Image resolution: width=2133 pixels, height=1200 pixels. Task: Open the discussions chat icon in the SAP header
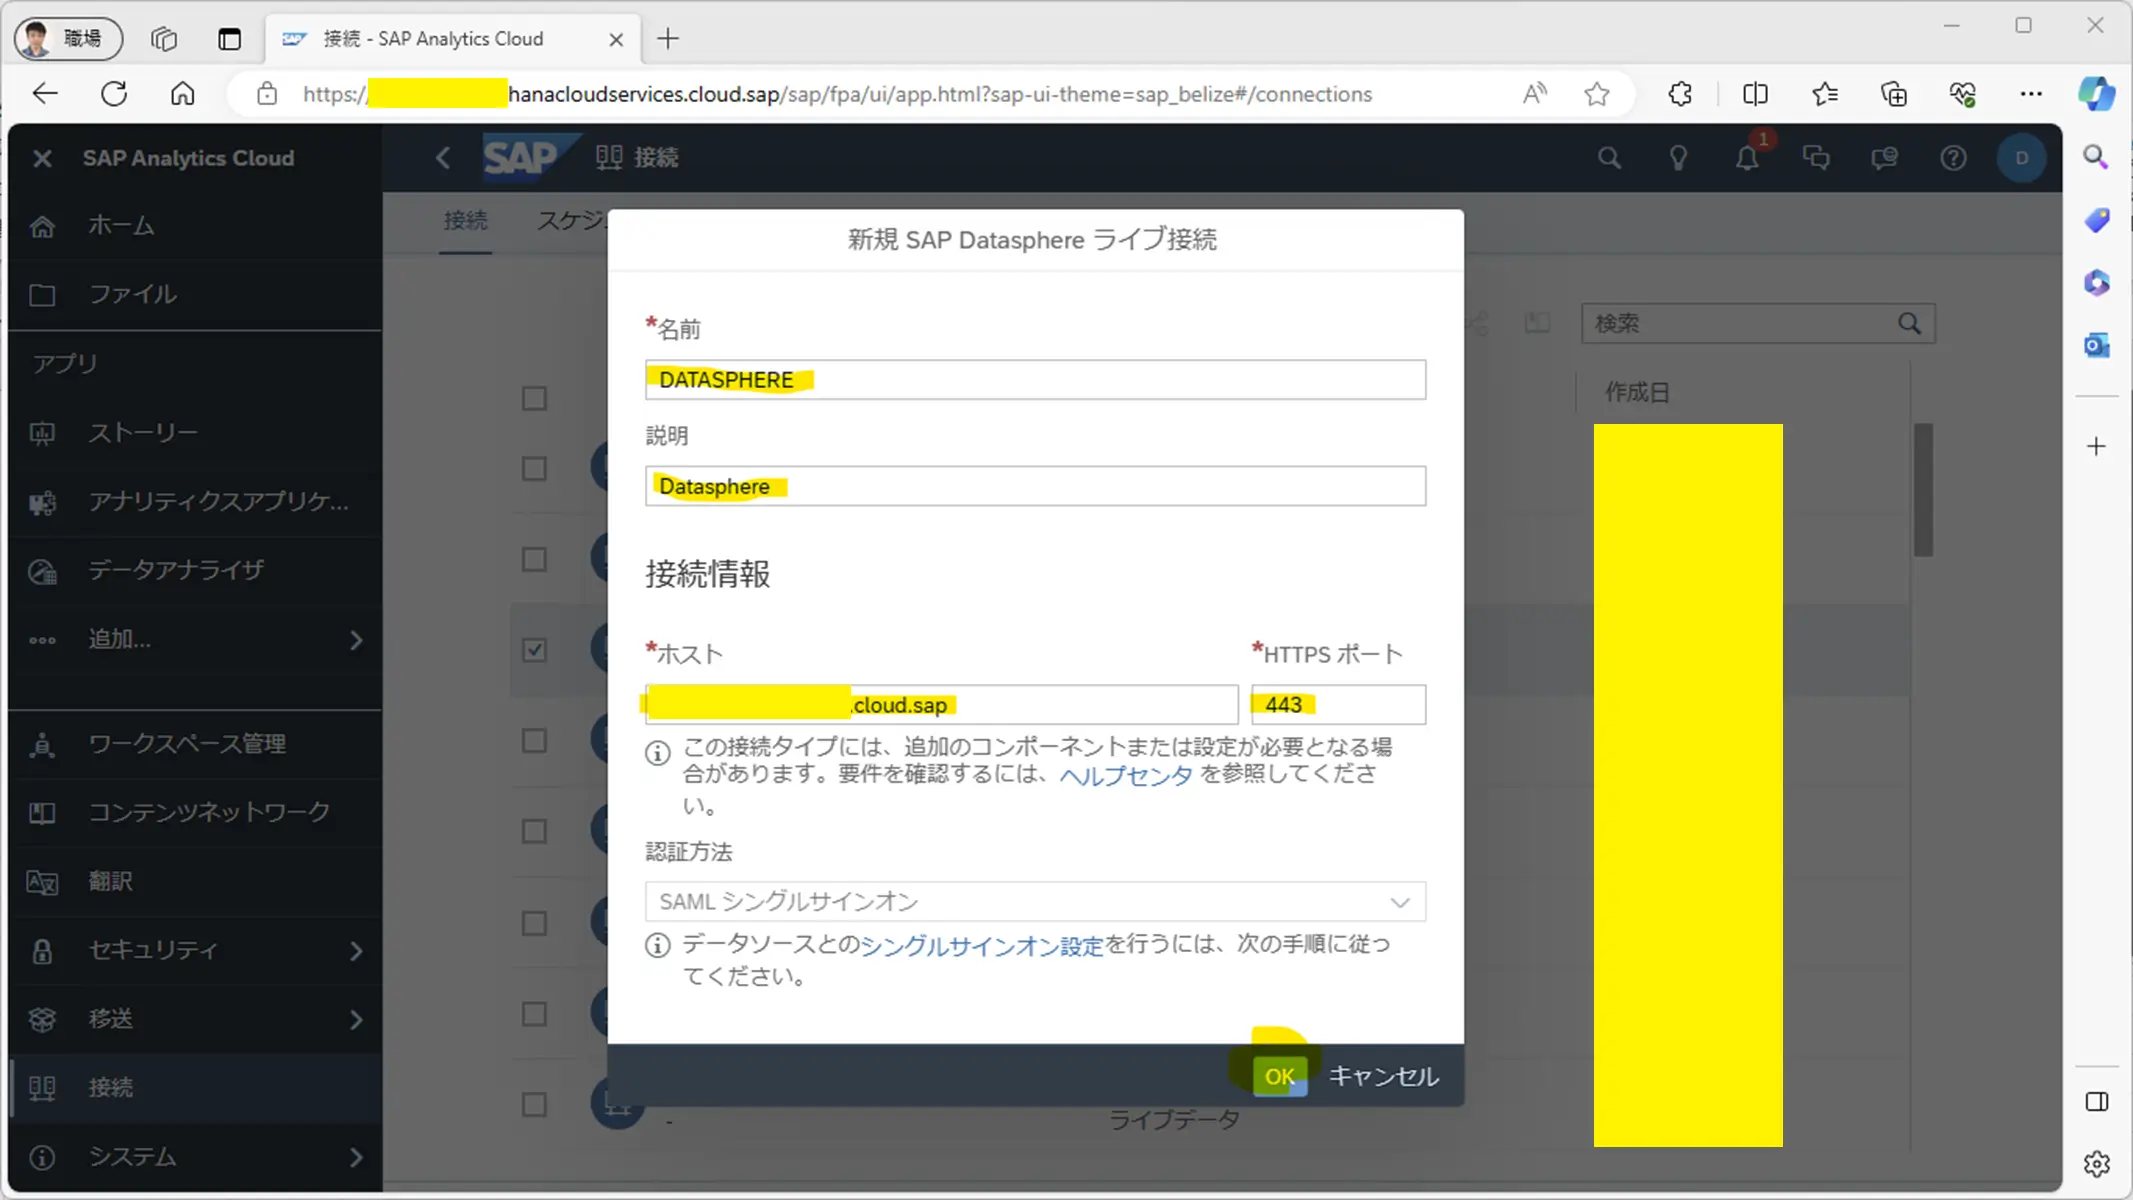[x=1816, y=158]
